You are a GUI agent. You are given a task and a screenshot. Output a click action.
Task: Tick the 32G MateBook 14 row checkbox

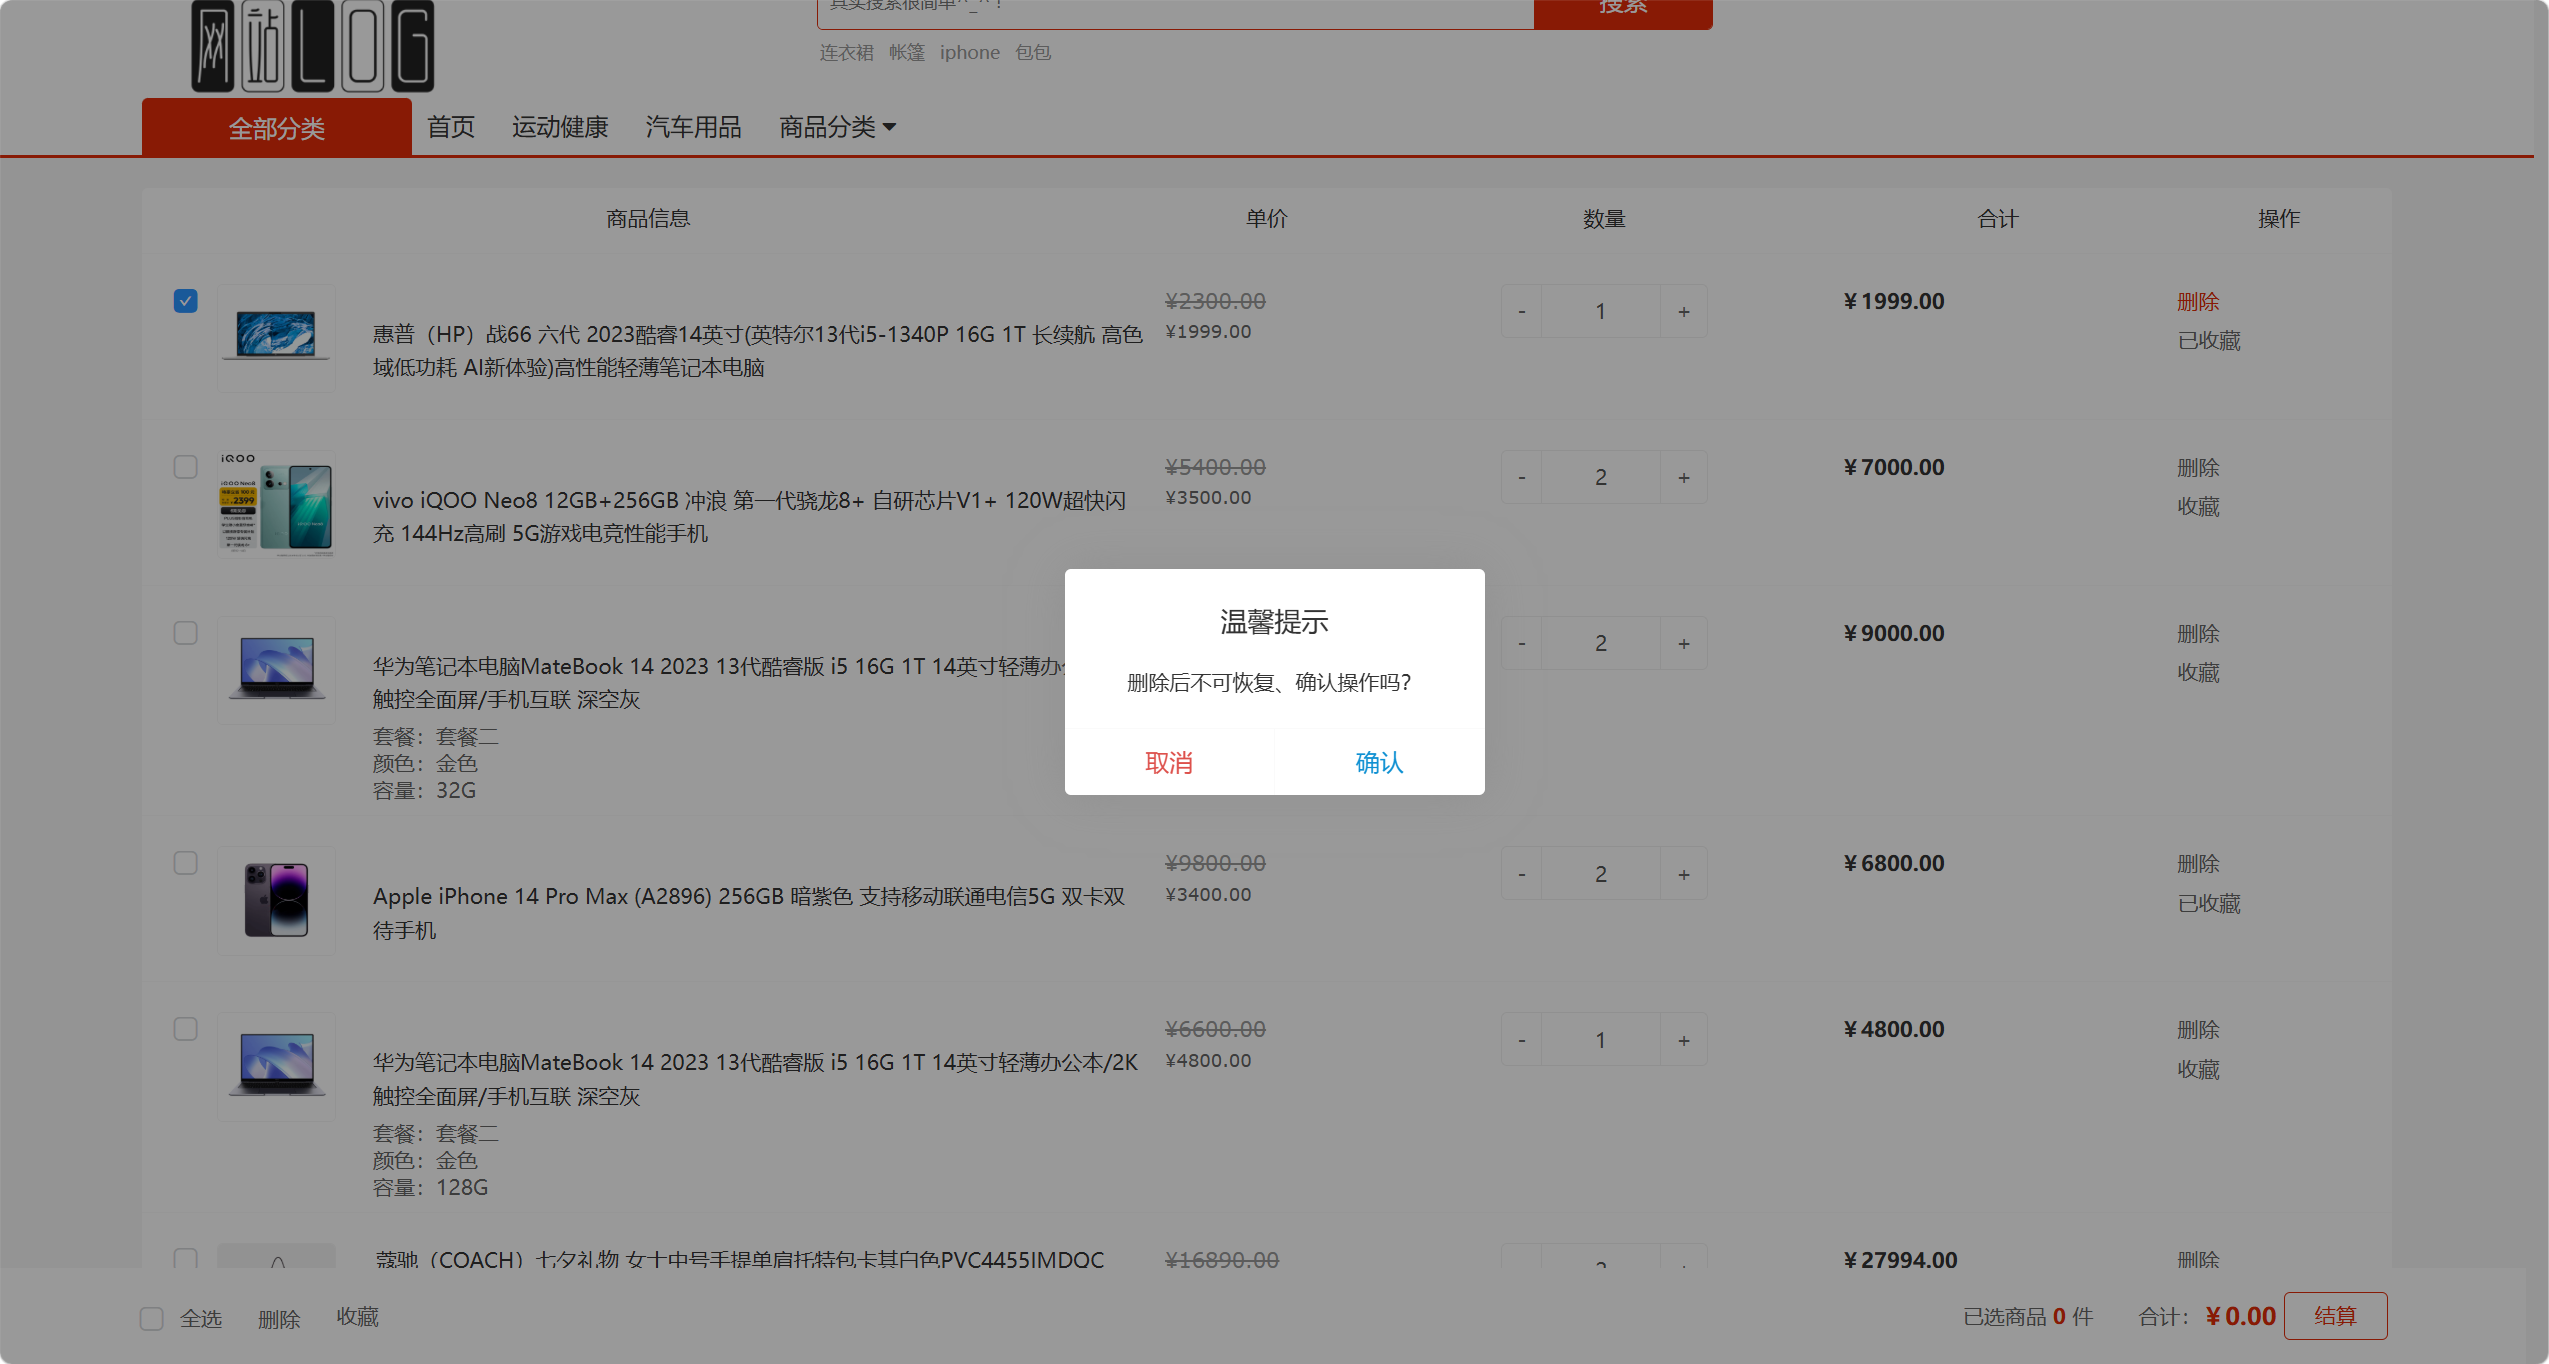(186, 633)
